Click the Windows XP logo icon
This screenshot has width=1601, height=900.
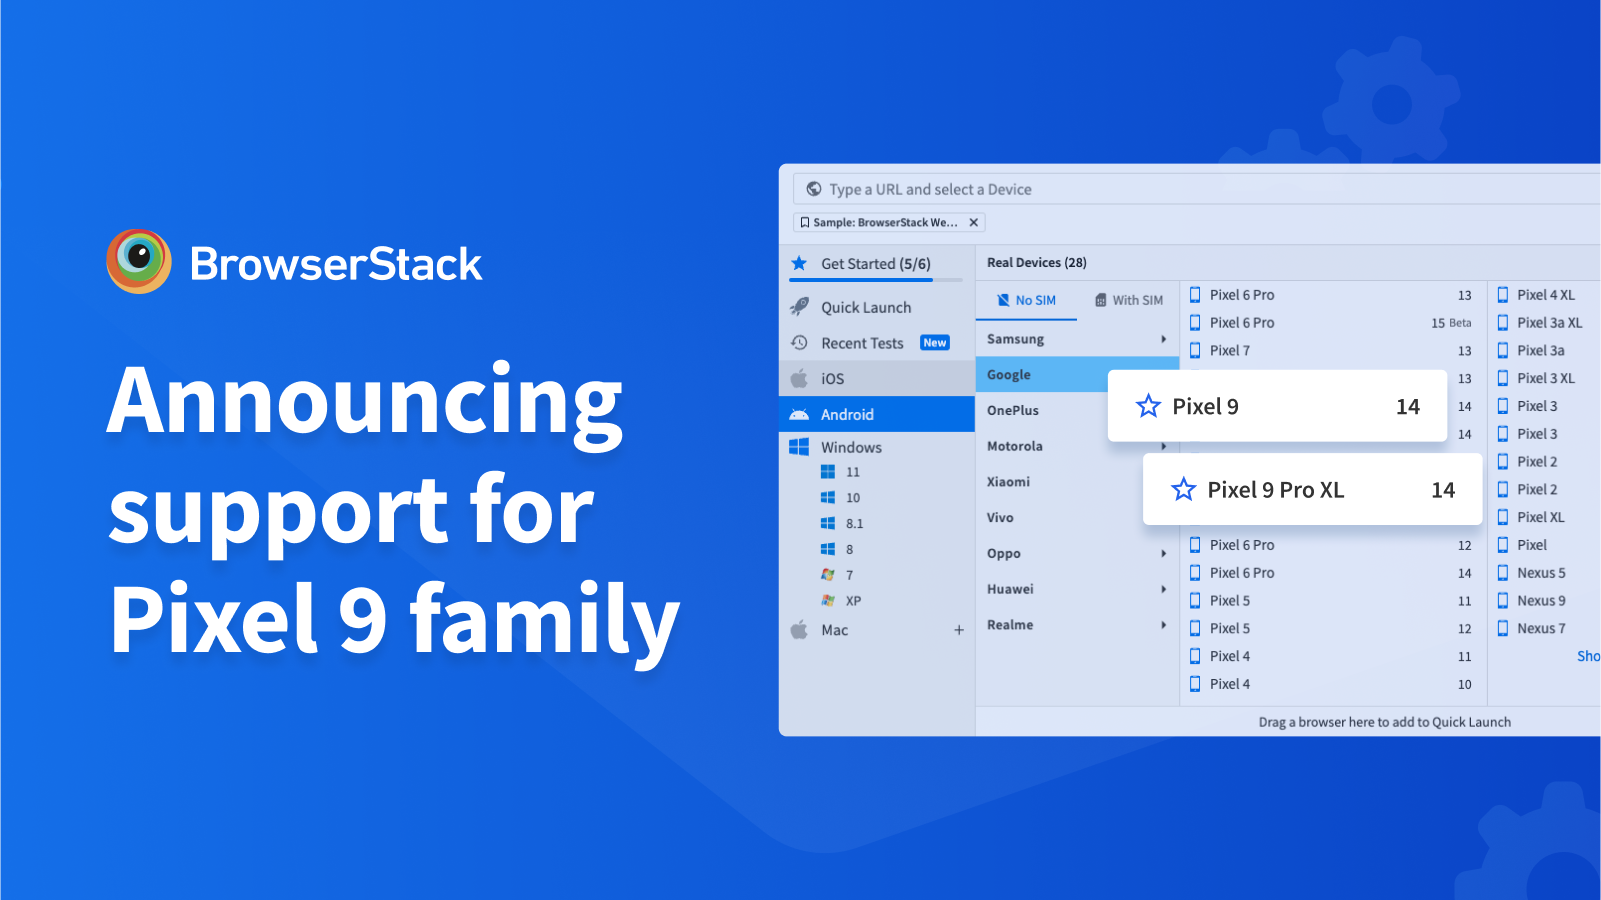point(828,601)
